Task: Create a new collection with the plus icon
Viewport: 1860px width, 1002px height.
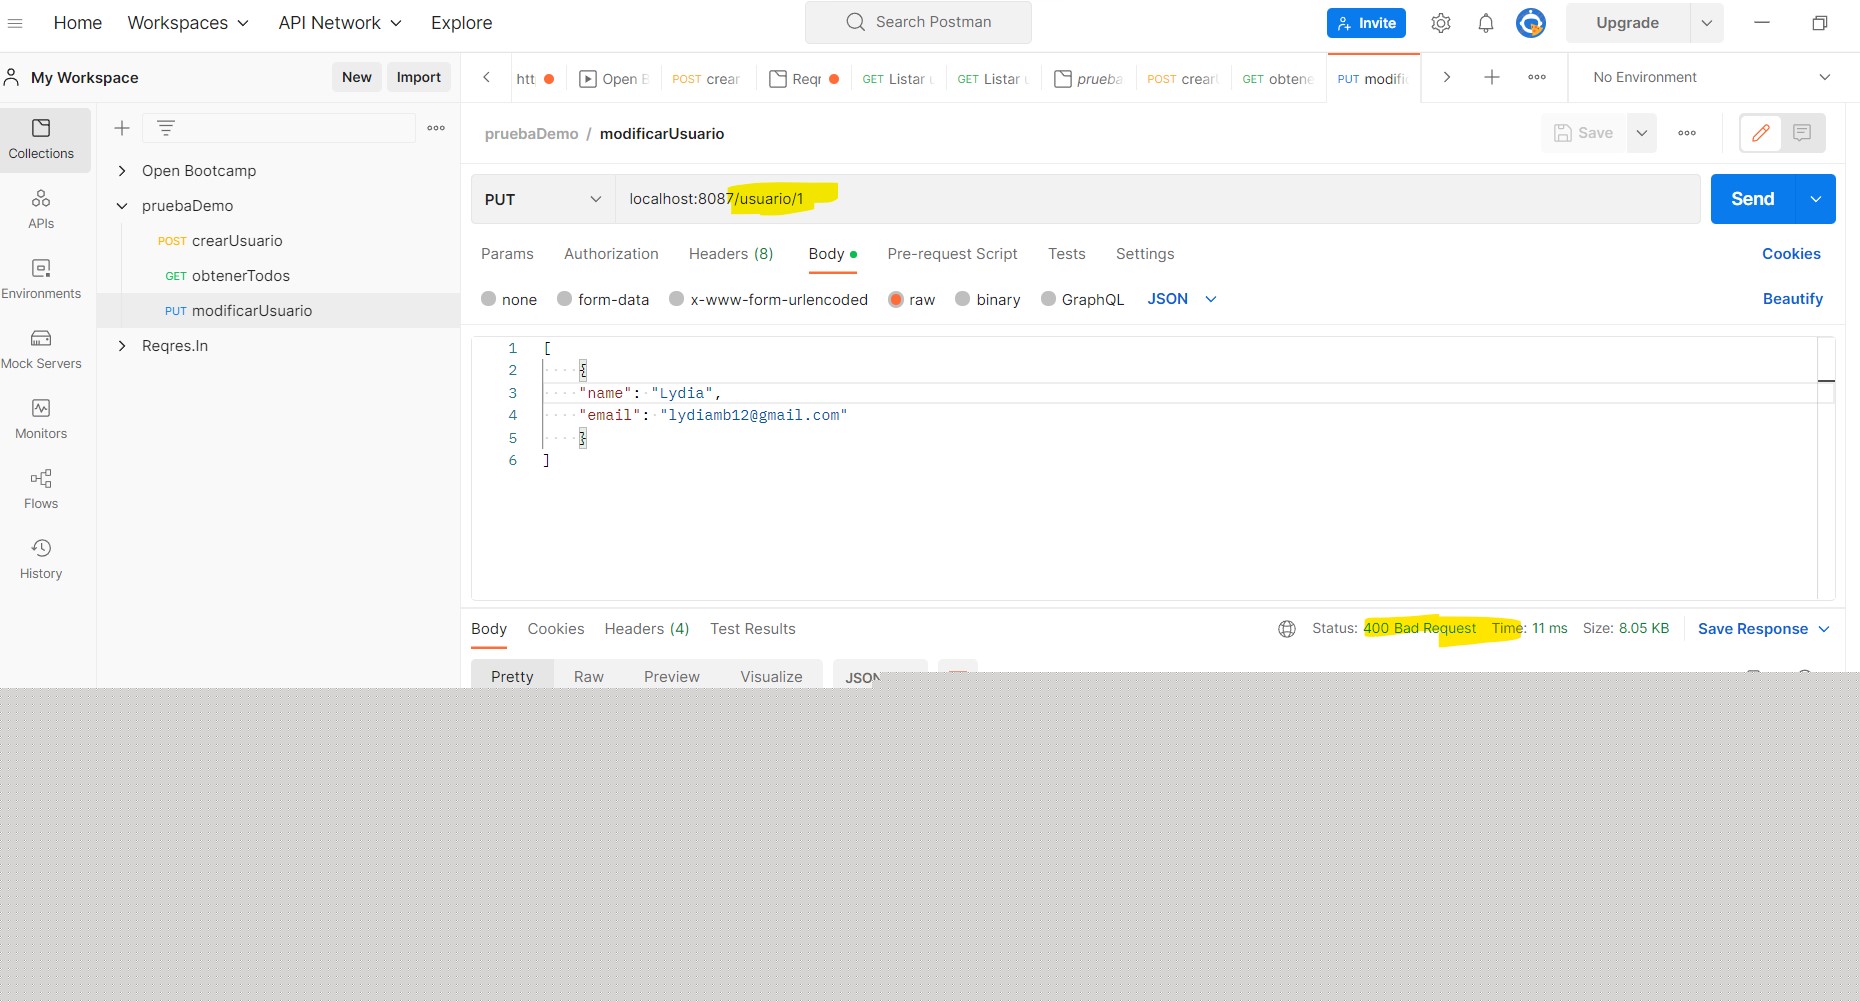Action: 122,128
